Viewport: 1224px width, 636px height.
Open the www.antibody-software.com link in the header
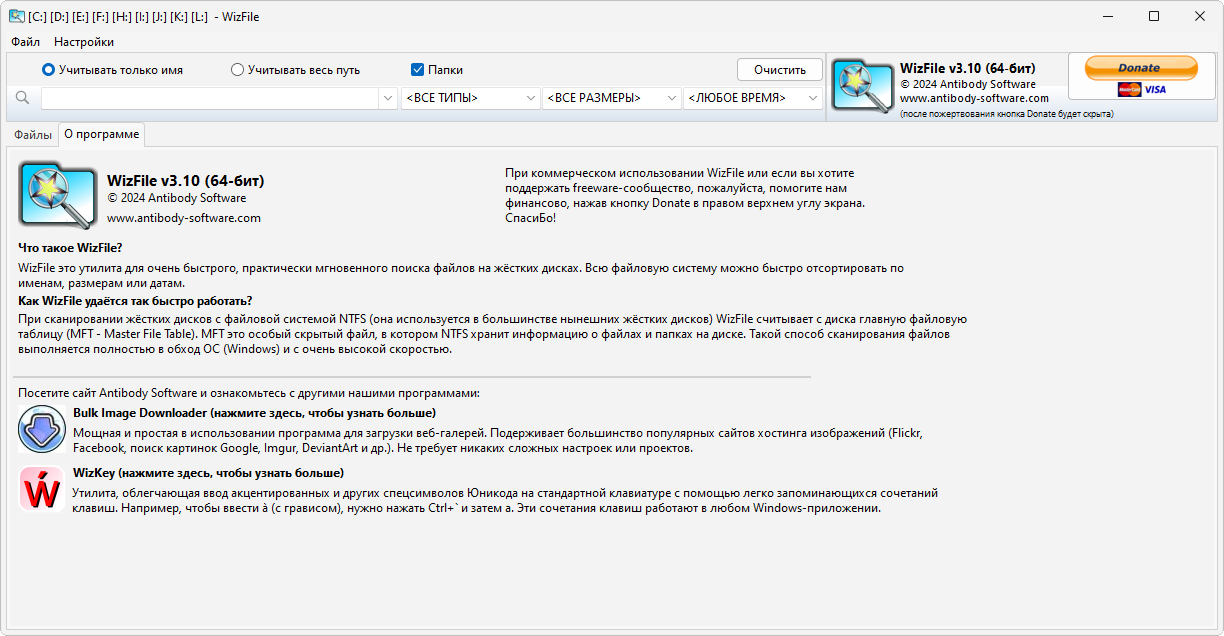[974, 98]
